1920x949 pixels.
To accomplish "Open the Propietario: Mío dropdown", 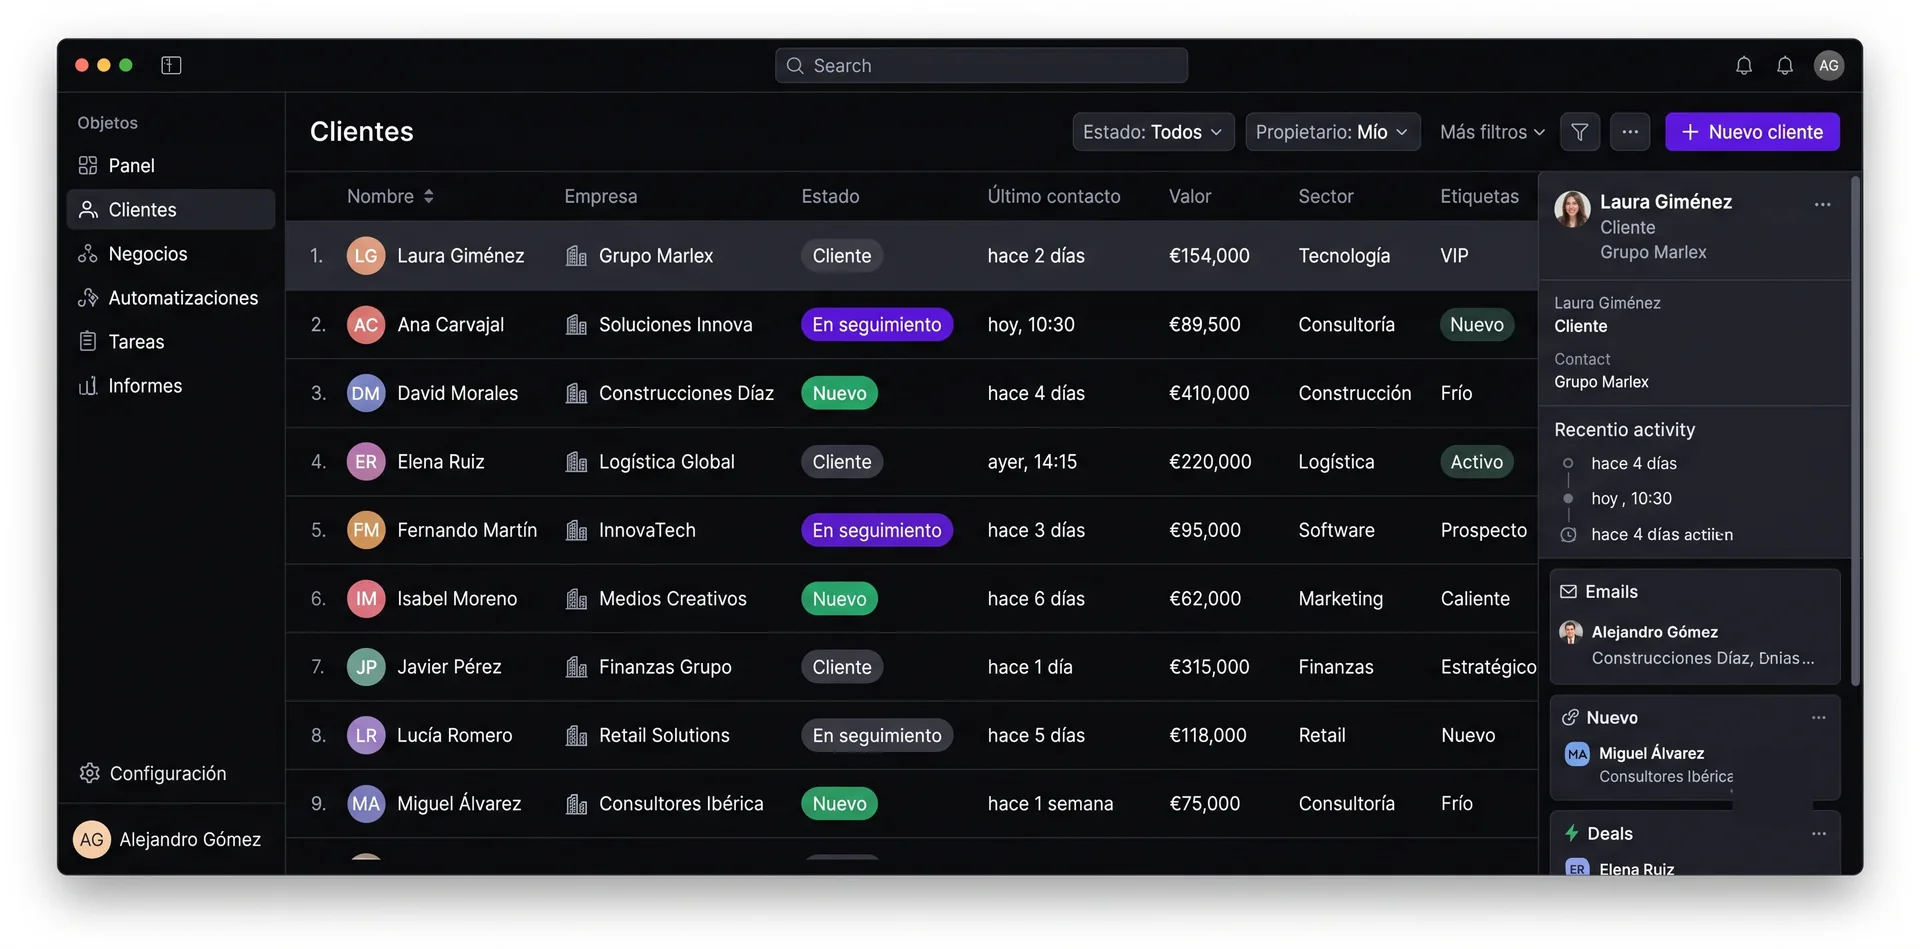I will pyautogui.click(x=1332, y=132).
